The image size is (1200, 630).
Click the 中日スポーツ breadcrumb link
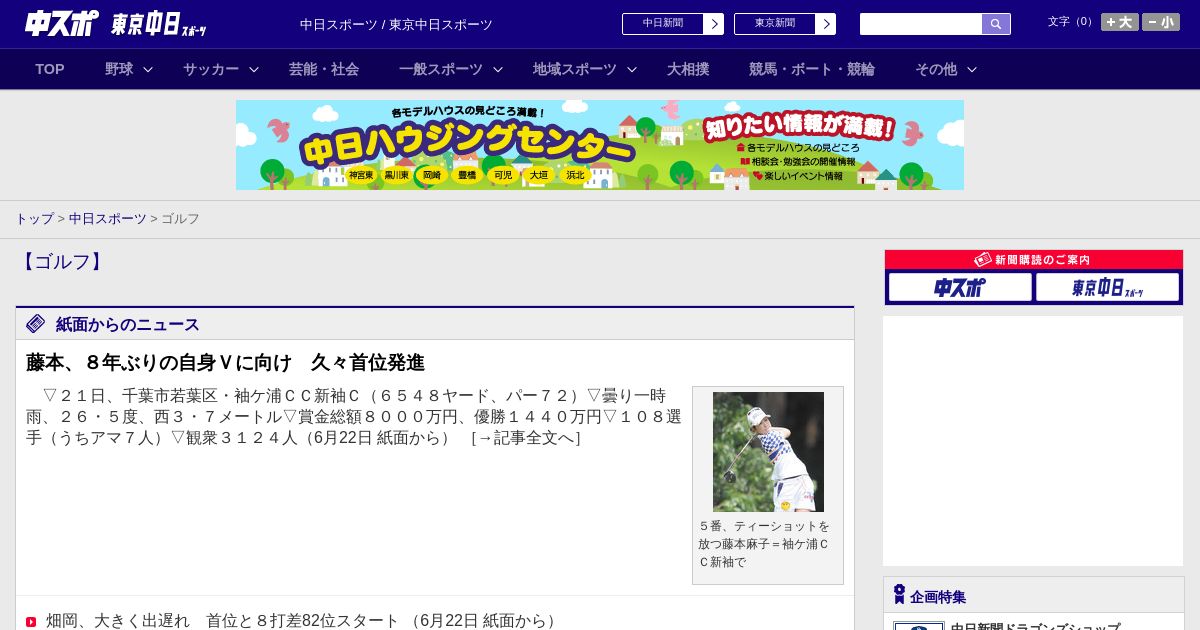108,218
